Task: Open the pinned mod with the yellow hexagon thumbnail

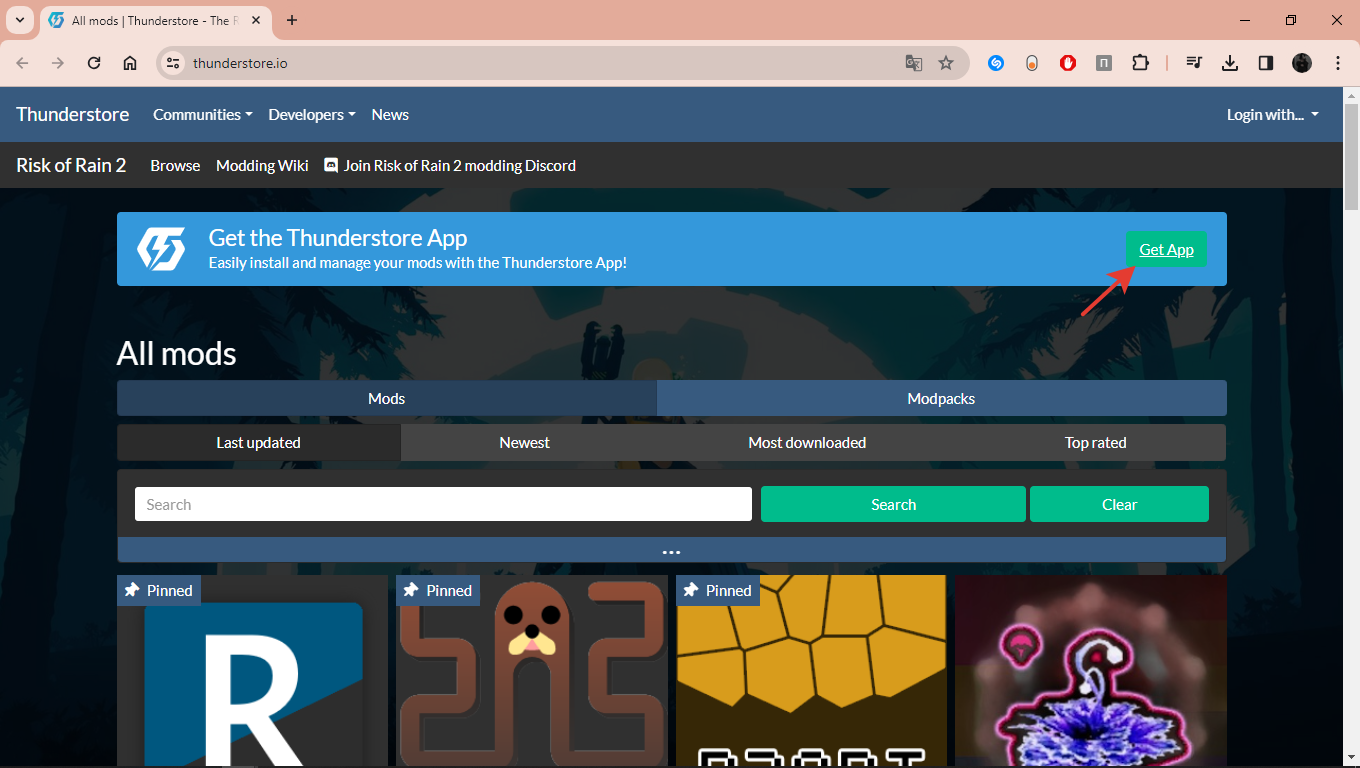Action: tap(811, 671)
